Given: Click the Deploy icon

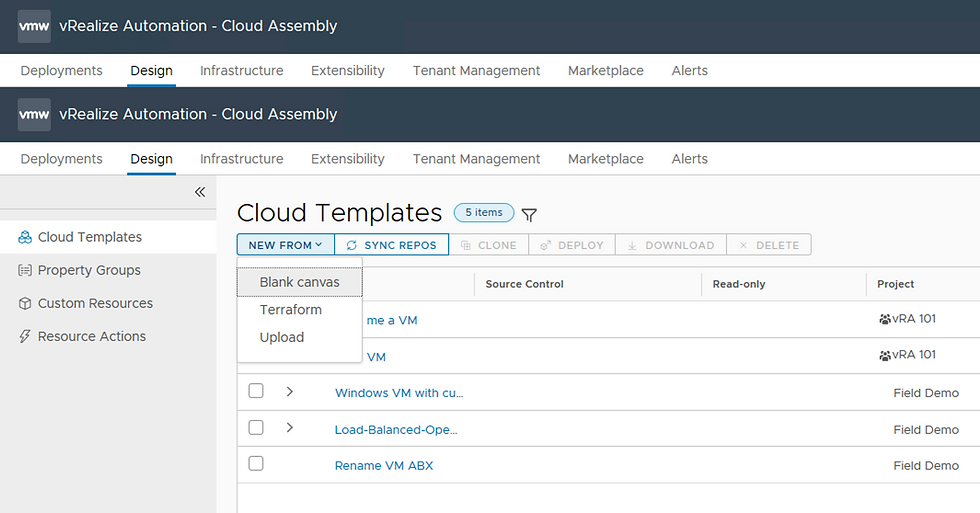Looking at the screenshot, I should click(545, 246).
